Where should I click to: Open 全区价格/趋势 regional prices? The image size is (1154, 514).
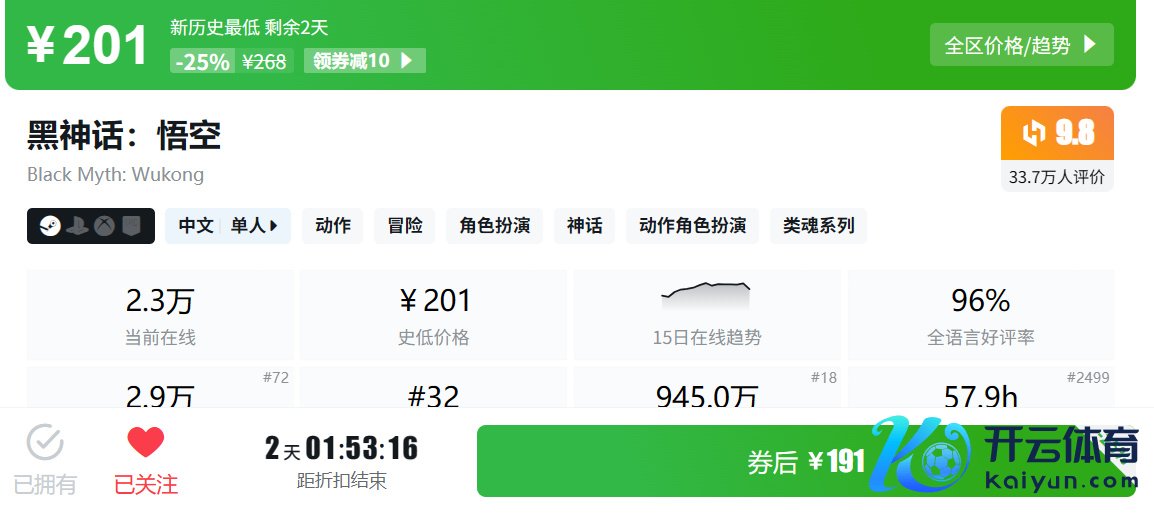[1021, 45]
